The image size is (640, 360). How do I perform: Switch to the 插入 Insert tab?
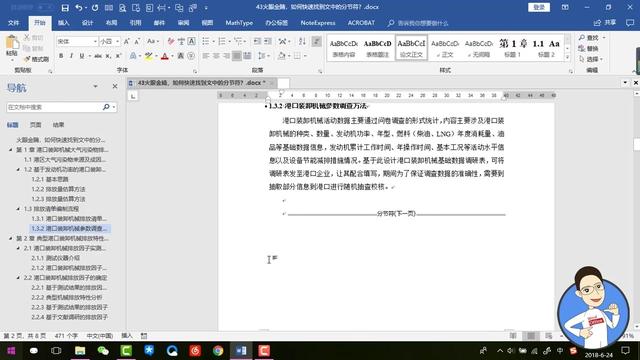(63, 23)
